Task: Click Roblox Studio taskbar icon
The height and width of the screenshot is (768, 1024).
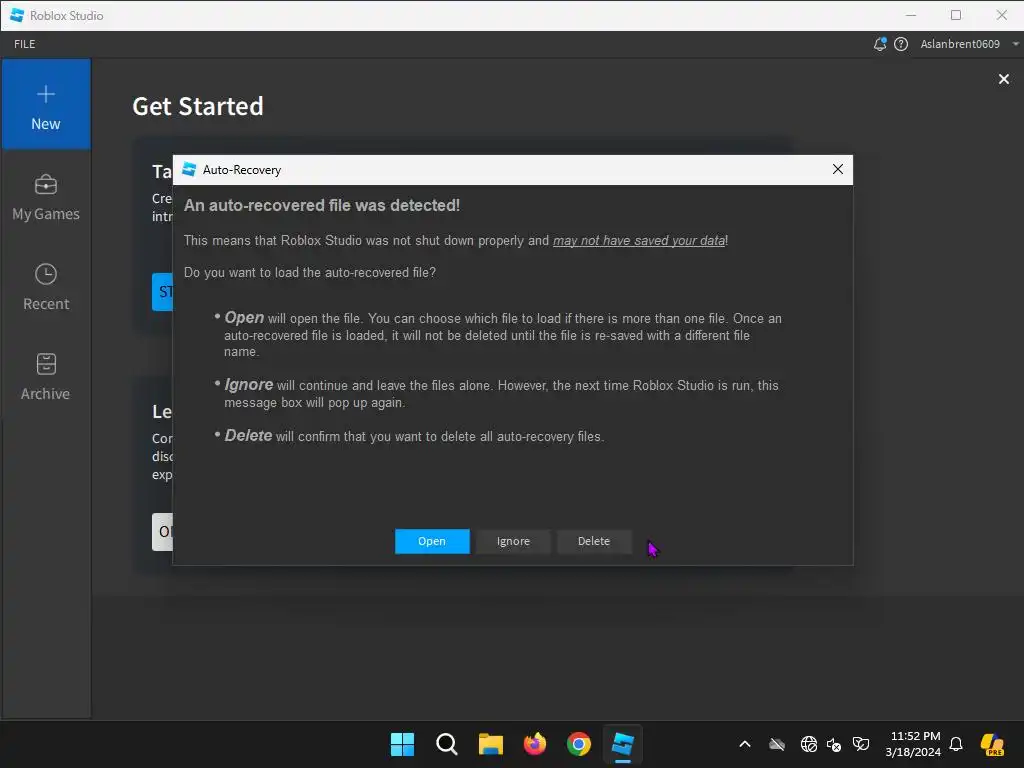Action: (x=623, y=744)
